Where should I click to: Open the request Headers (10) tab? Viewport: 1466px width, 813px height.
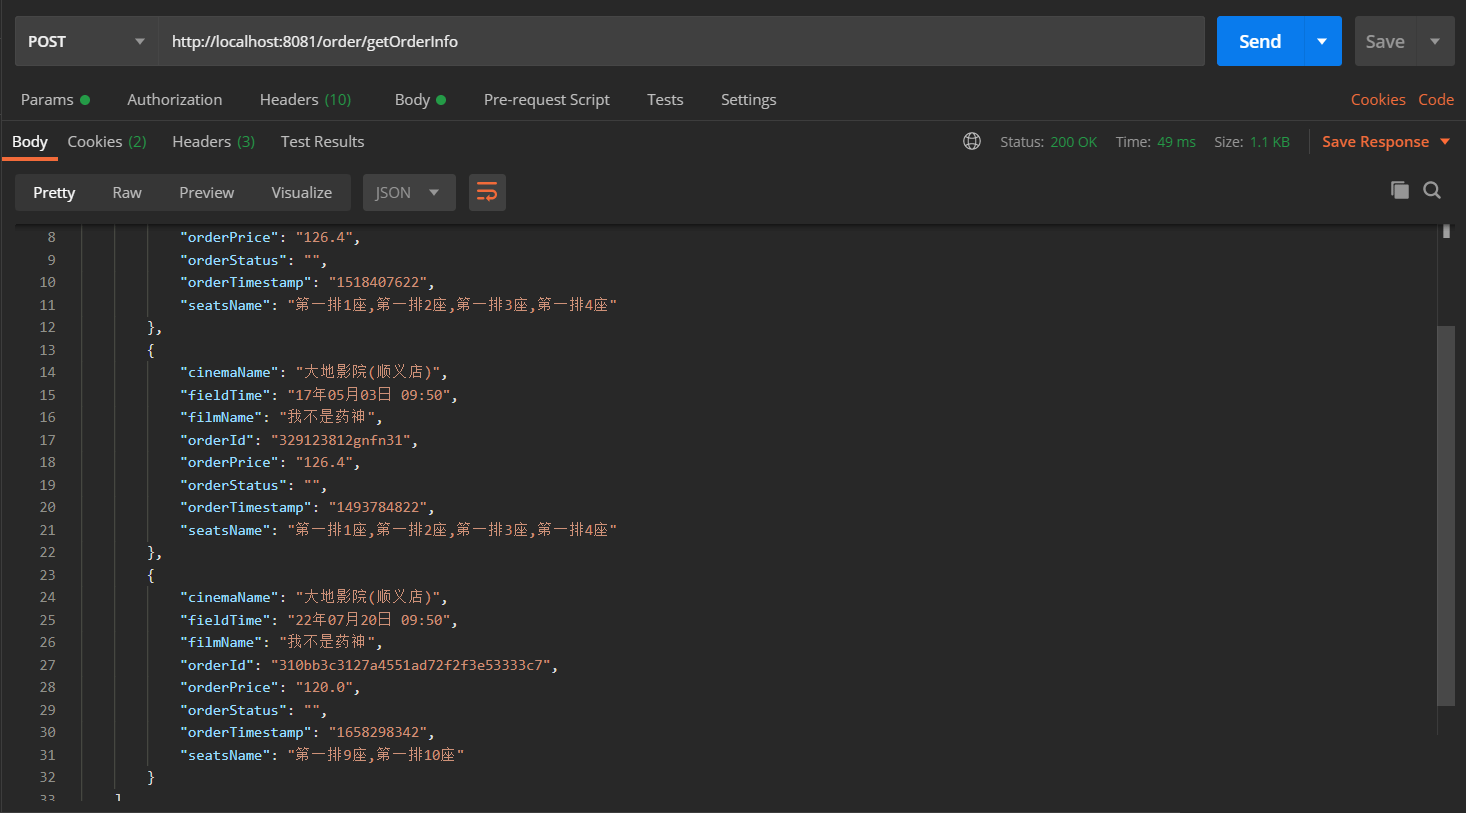pyautogui.click(x=305, y=99)
